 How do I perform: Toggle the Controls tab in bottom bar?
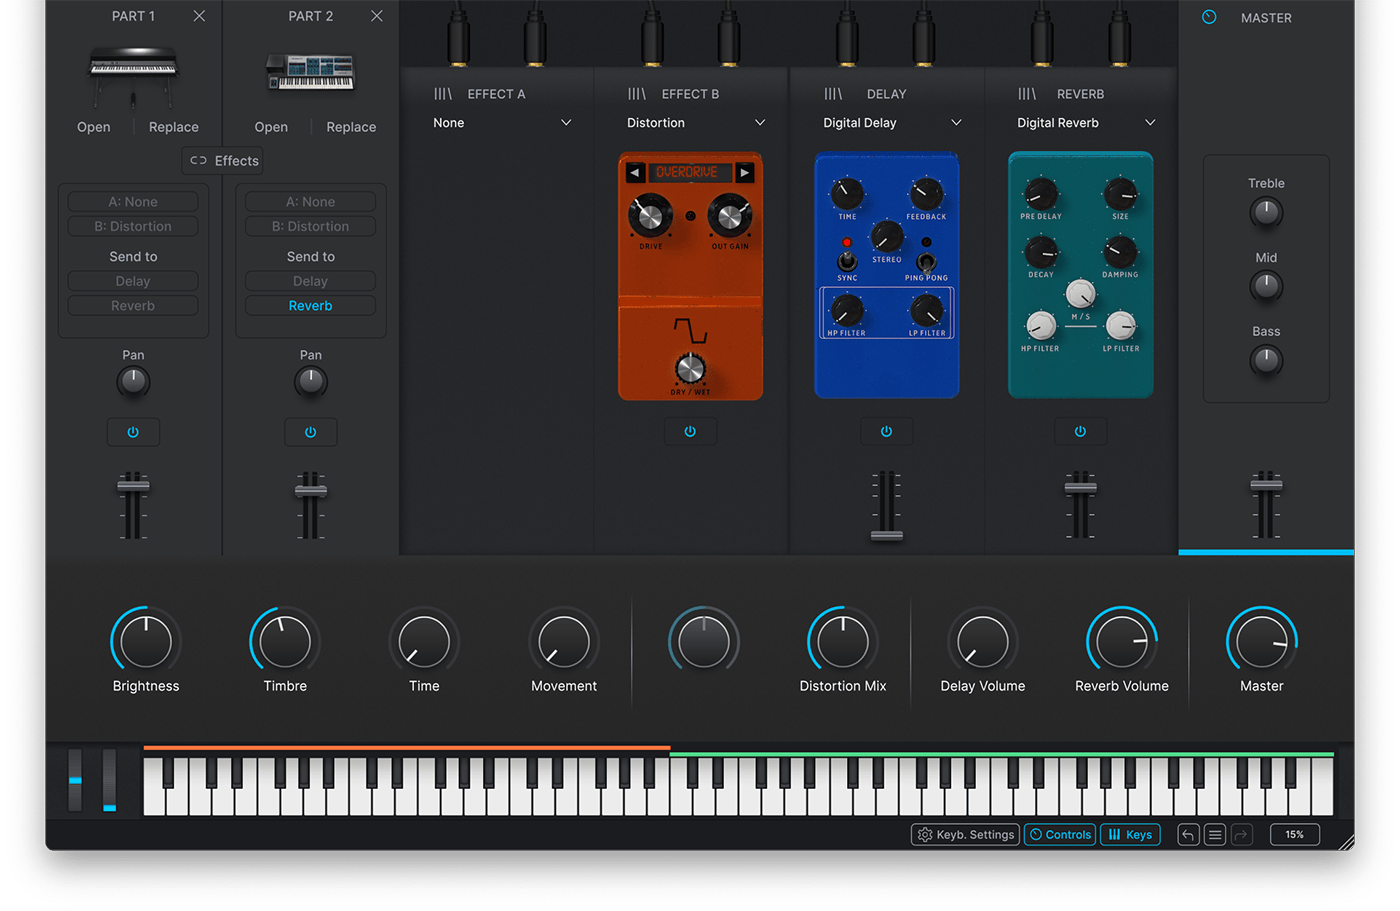point(1060,835)
